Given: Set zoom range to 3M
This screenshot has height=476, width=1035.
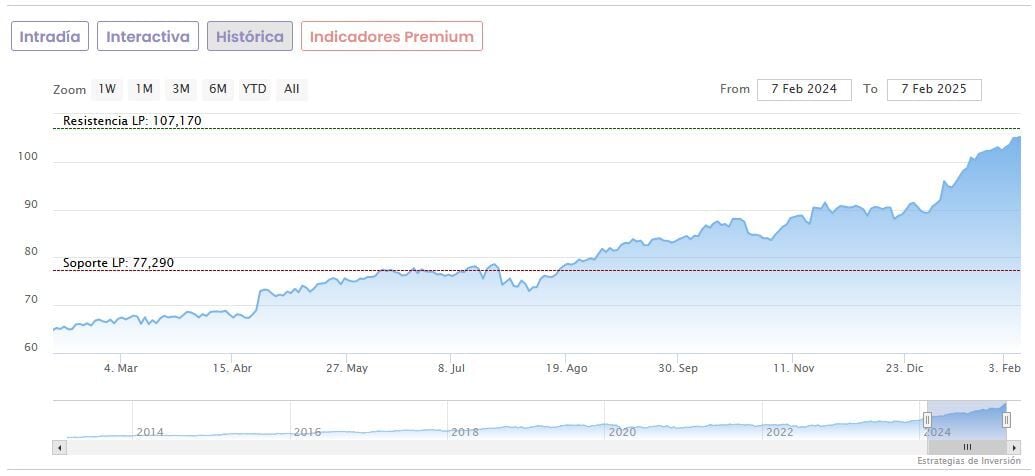Looking at the screenshot, I should click(181, 89).
